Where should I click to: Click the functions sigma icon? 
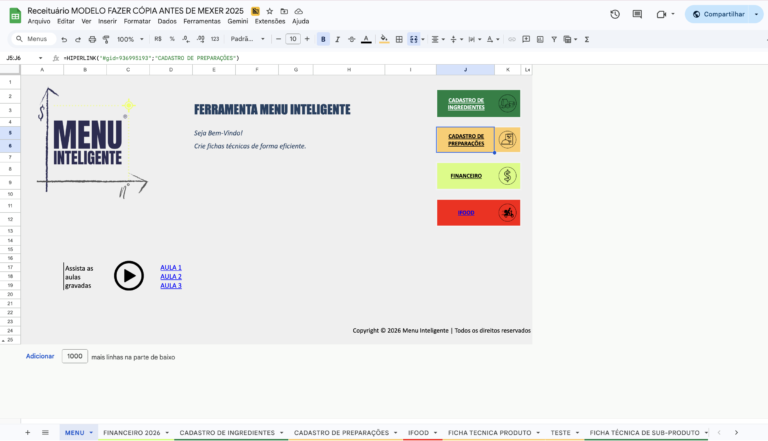[x=587, y=39]
